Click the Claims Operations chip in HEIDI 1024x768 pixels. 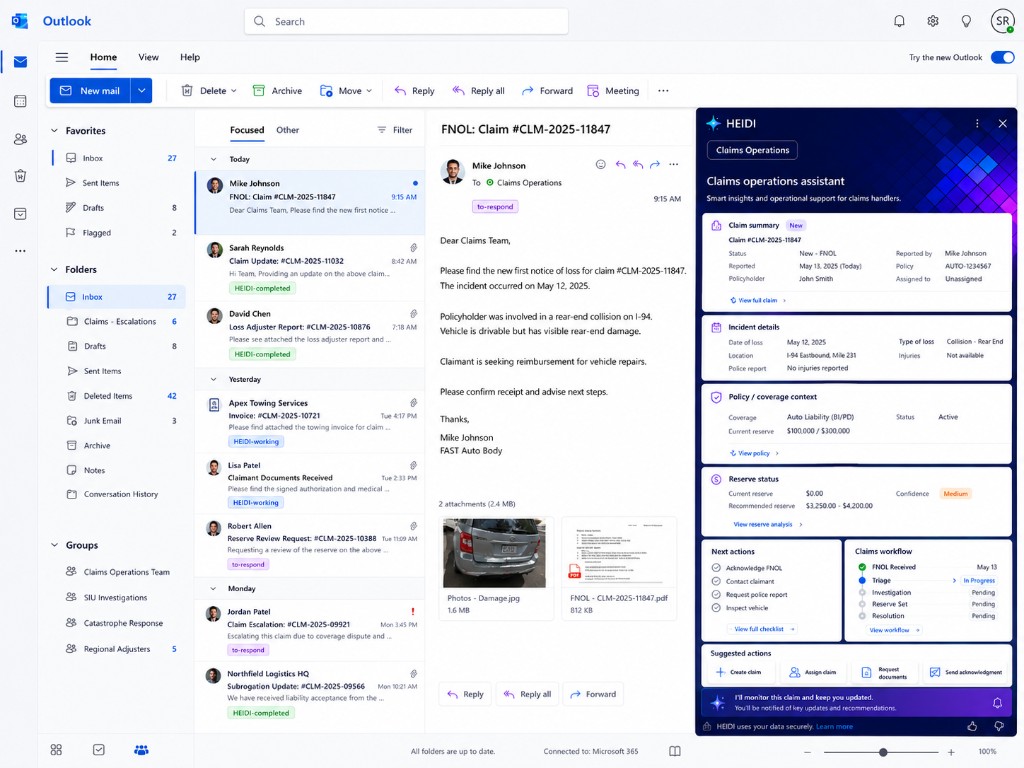click(752, 150)
